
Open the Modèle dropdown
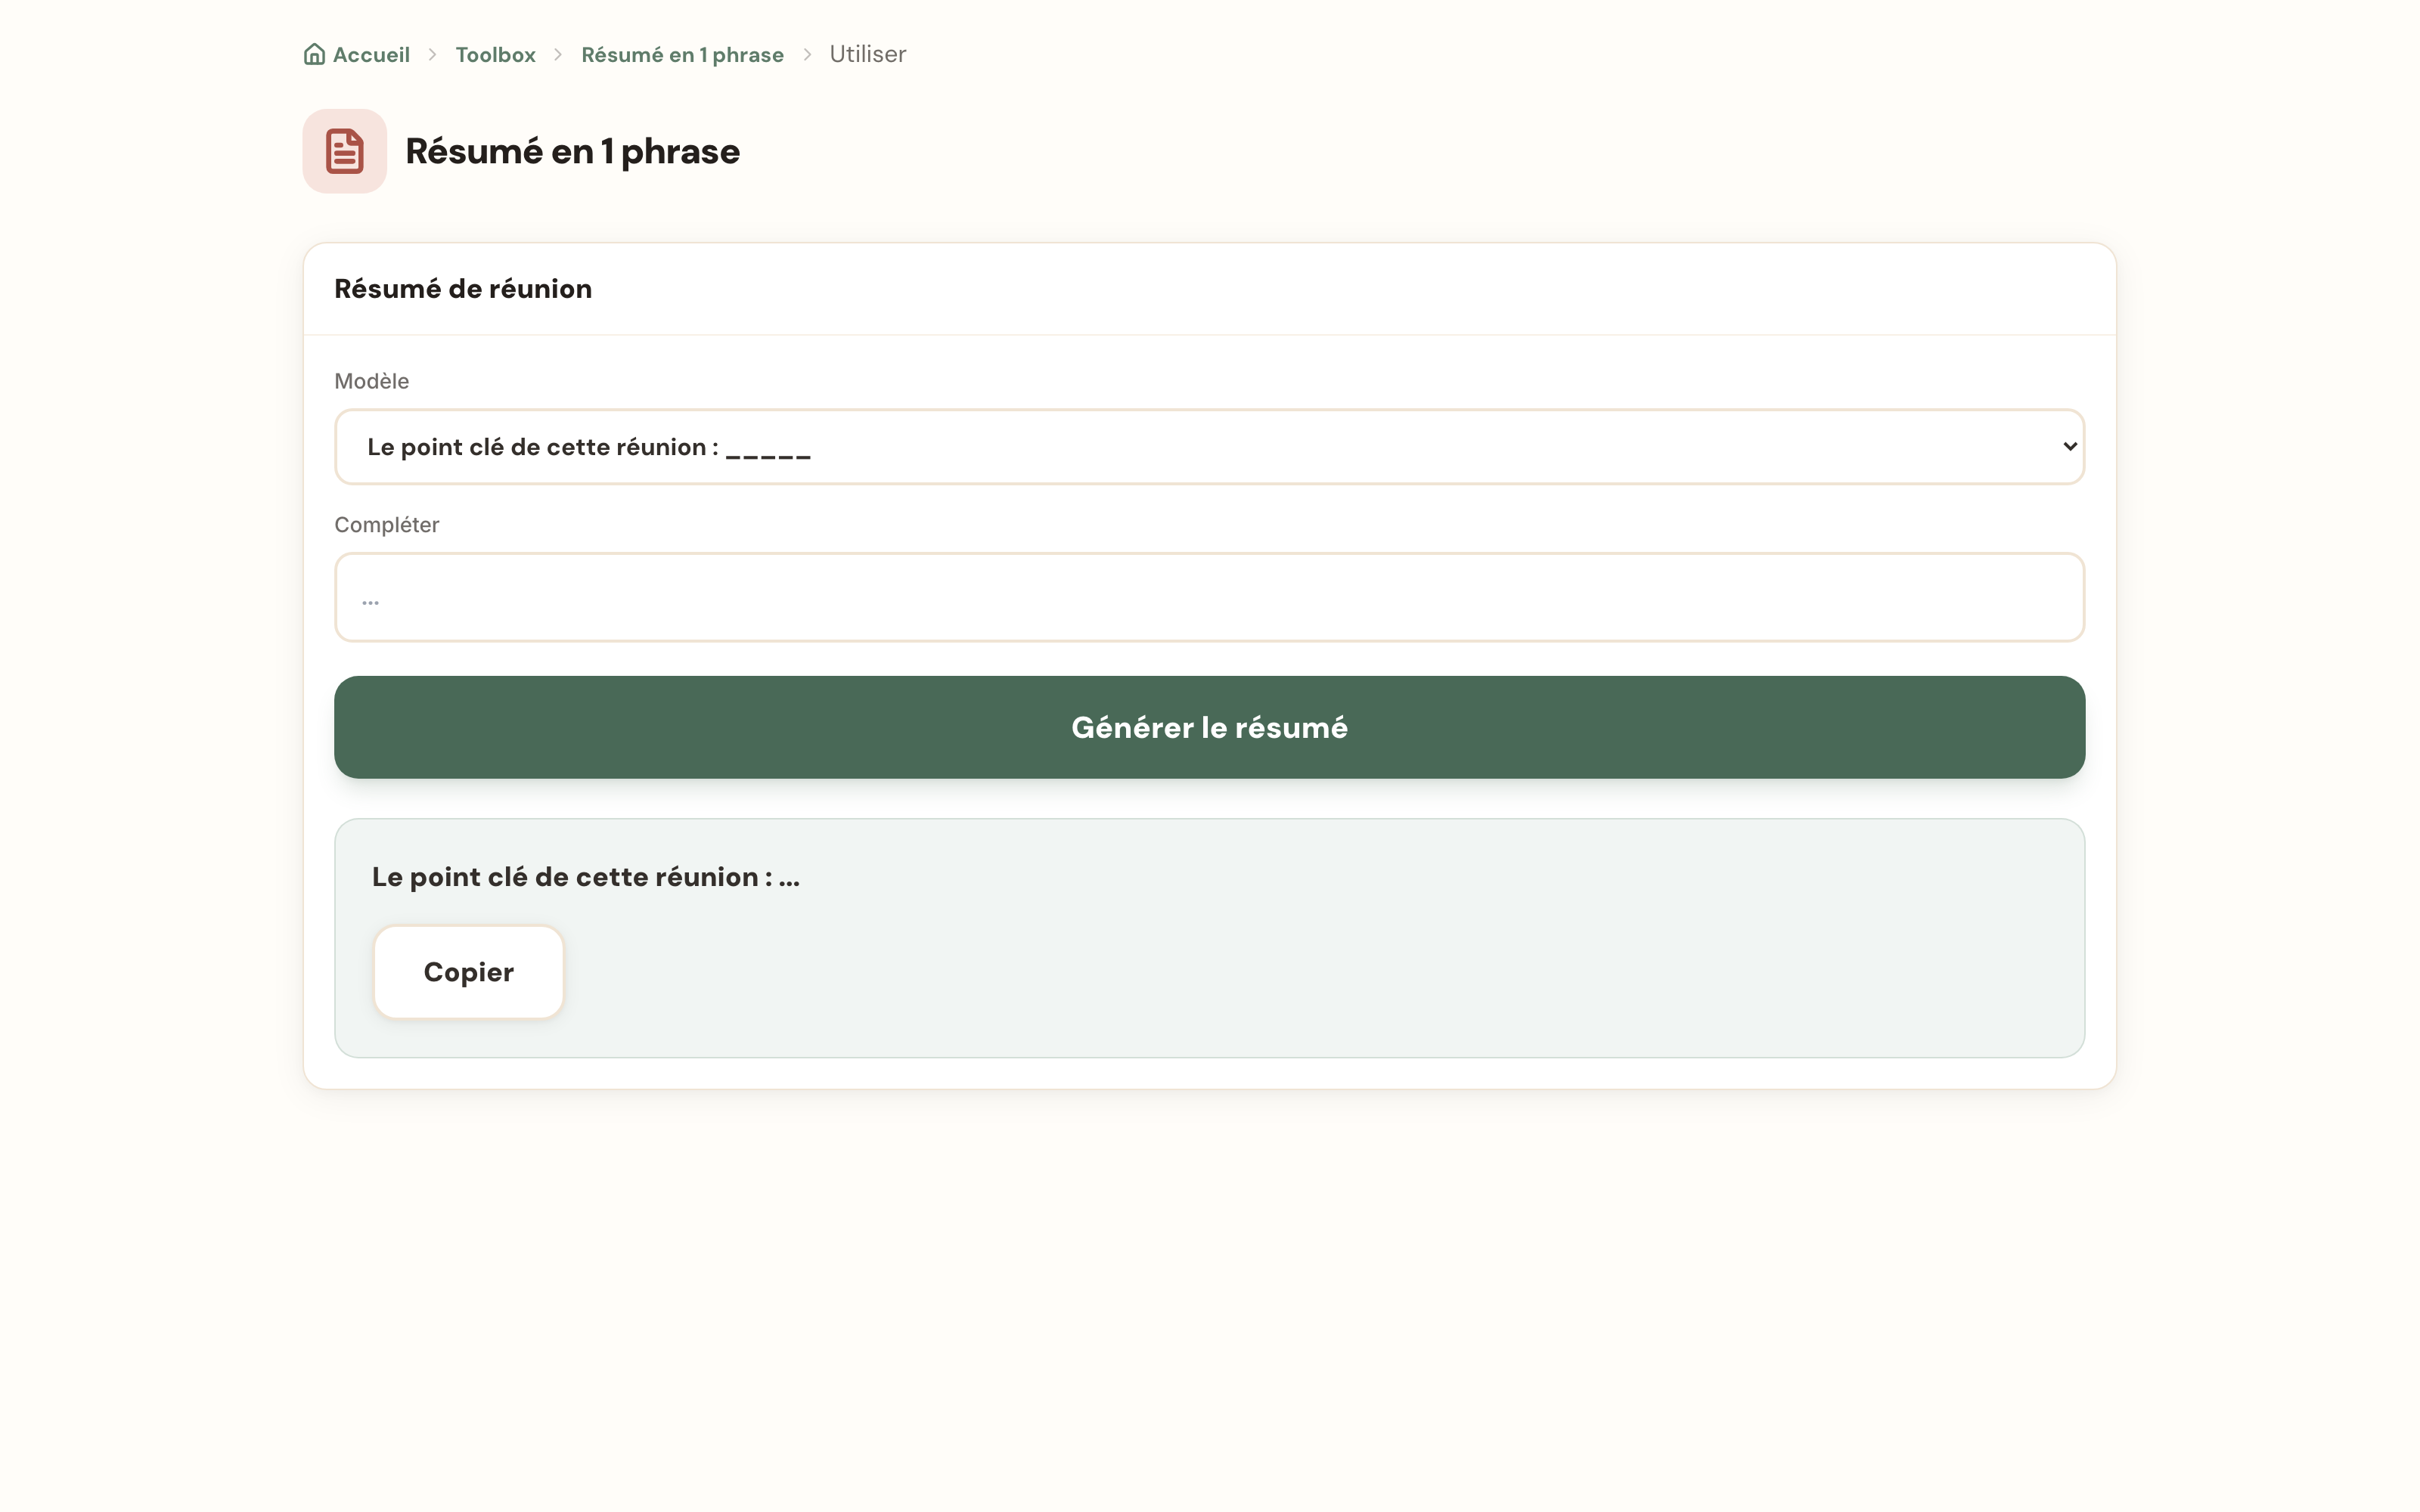[x=1209, y=447]
